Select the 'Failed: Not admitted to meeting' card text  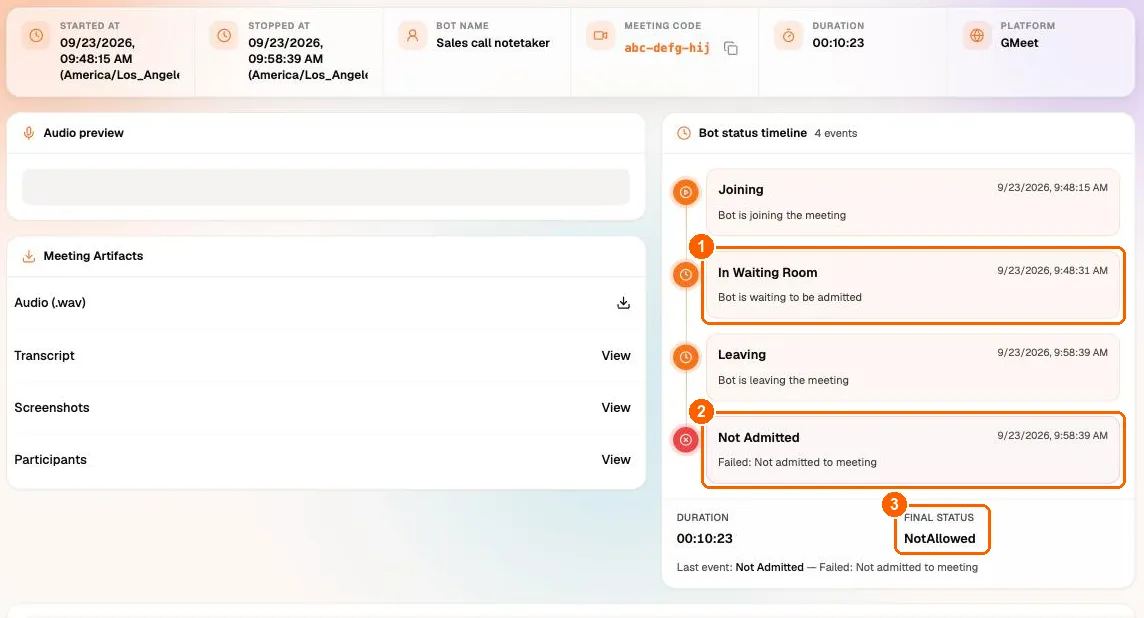pyautogui.click(x=797, y=462)
